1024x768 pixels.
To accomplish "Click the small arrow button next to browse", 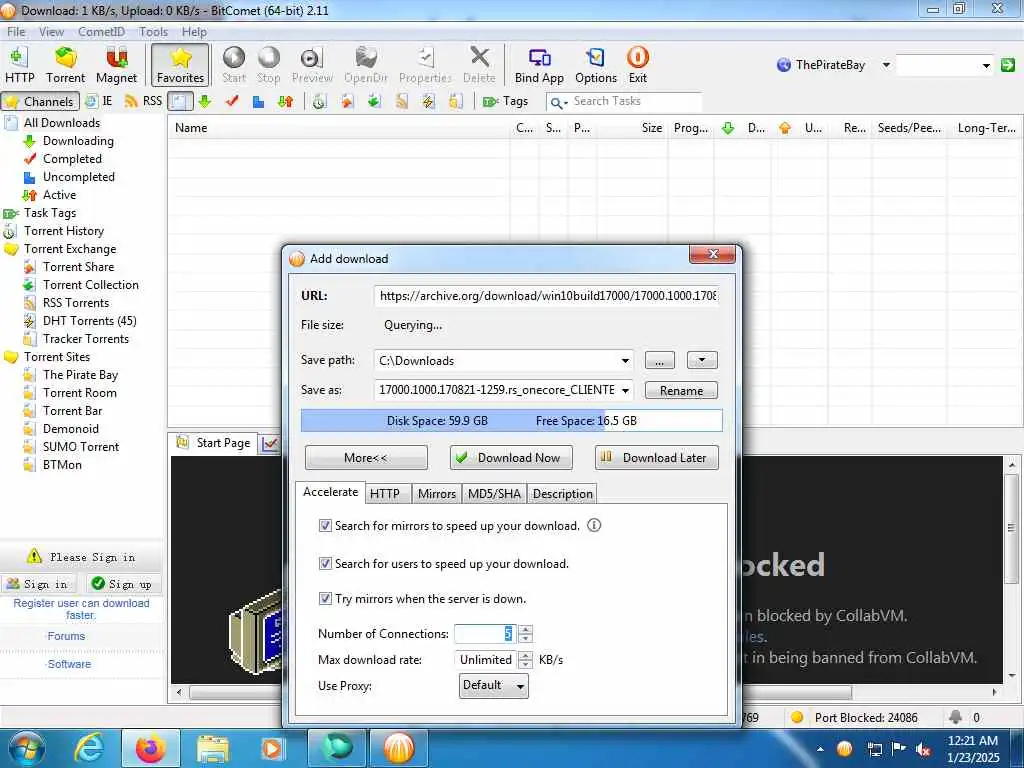I will (x=702, y=360).
